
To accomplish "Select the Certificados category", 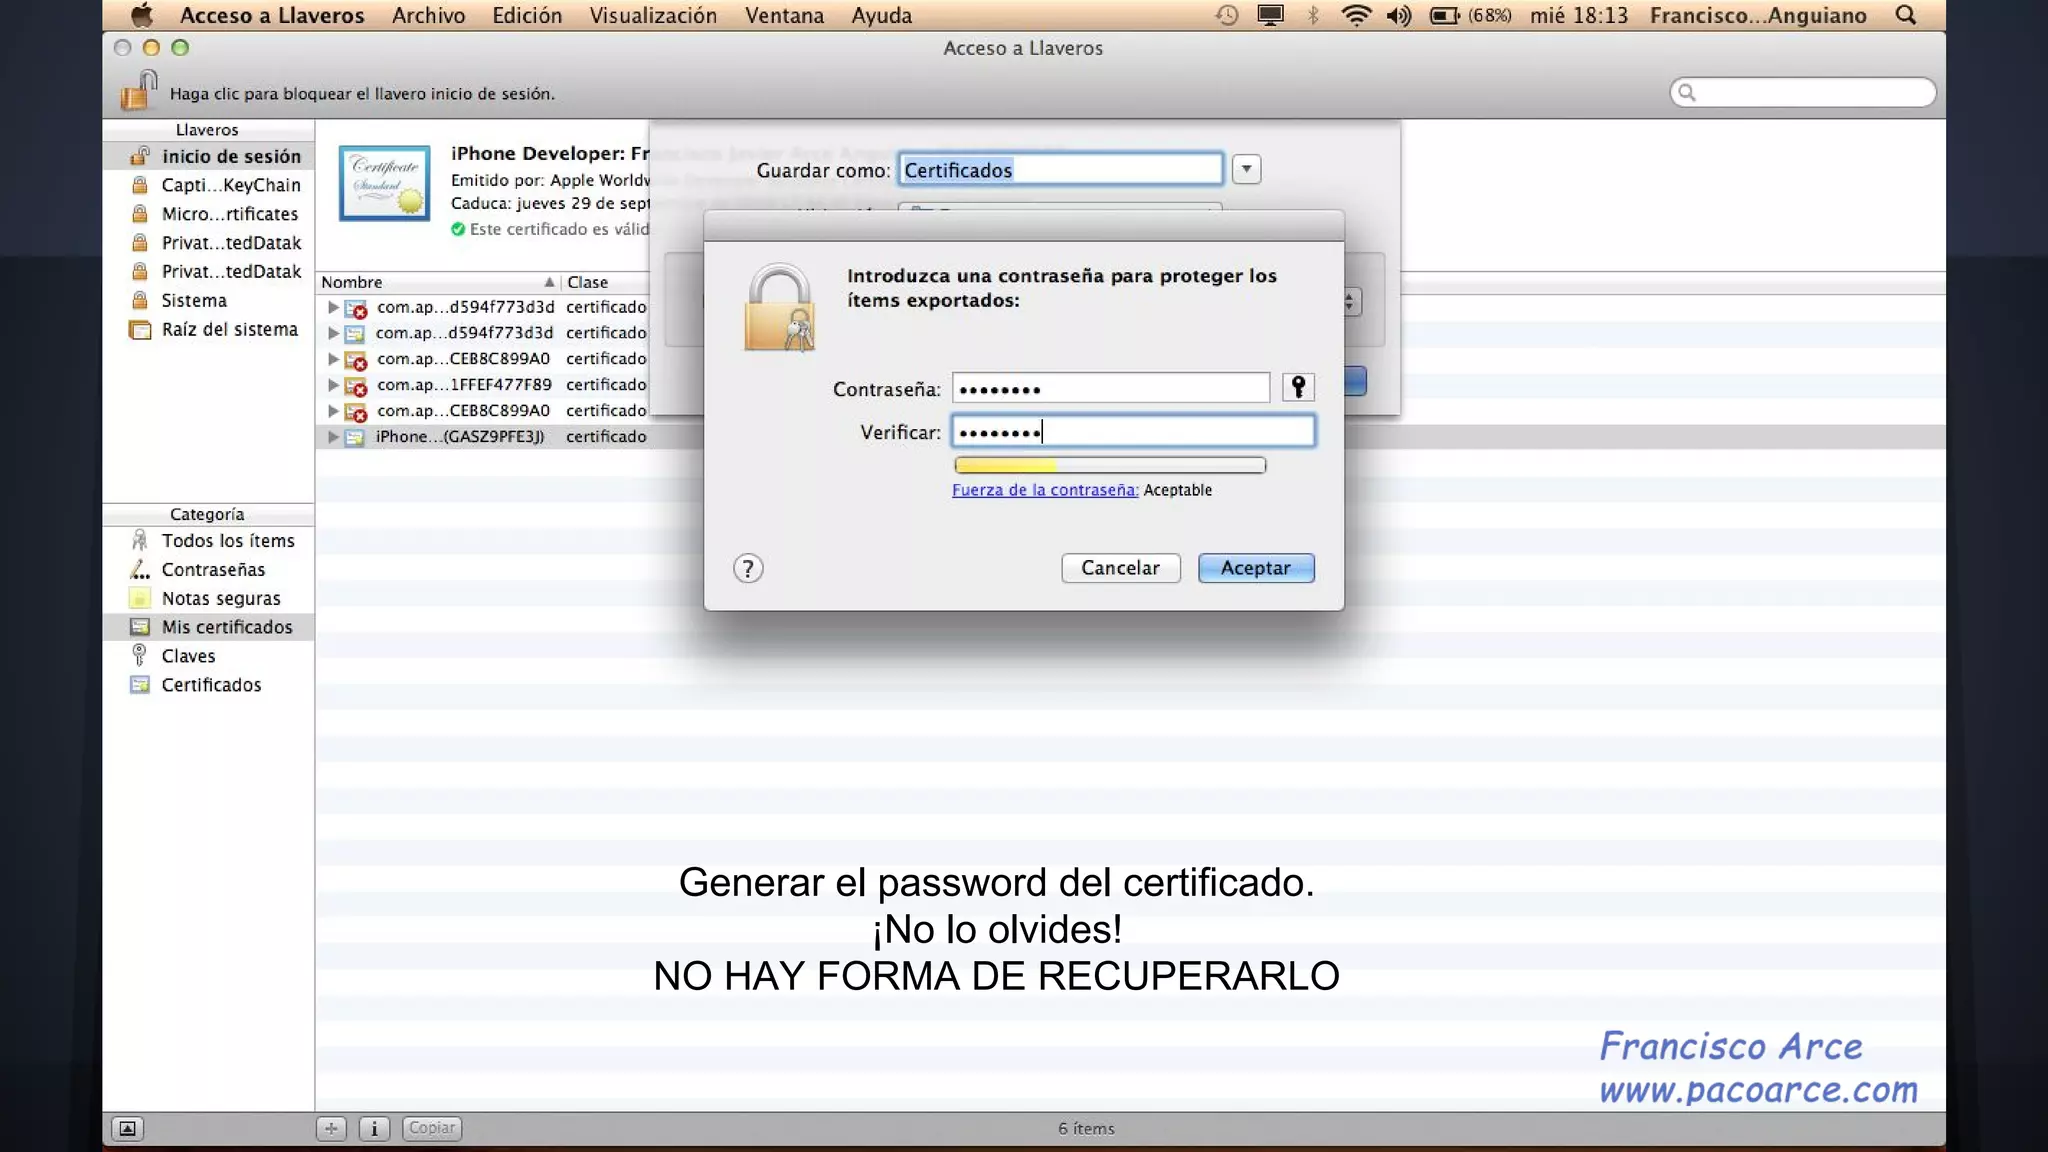I will (208, 685).
